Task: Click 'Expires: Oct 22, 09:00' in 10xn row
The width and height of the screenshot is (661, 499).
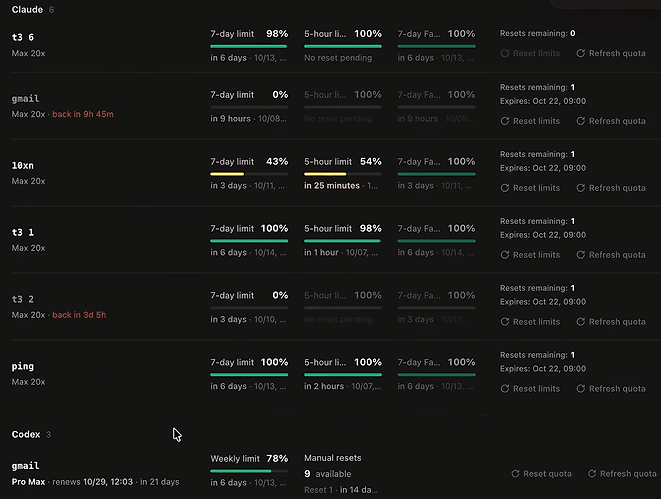Action: pos(543,168)
